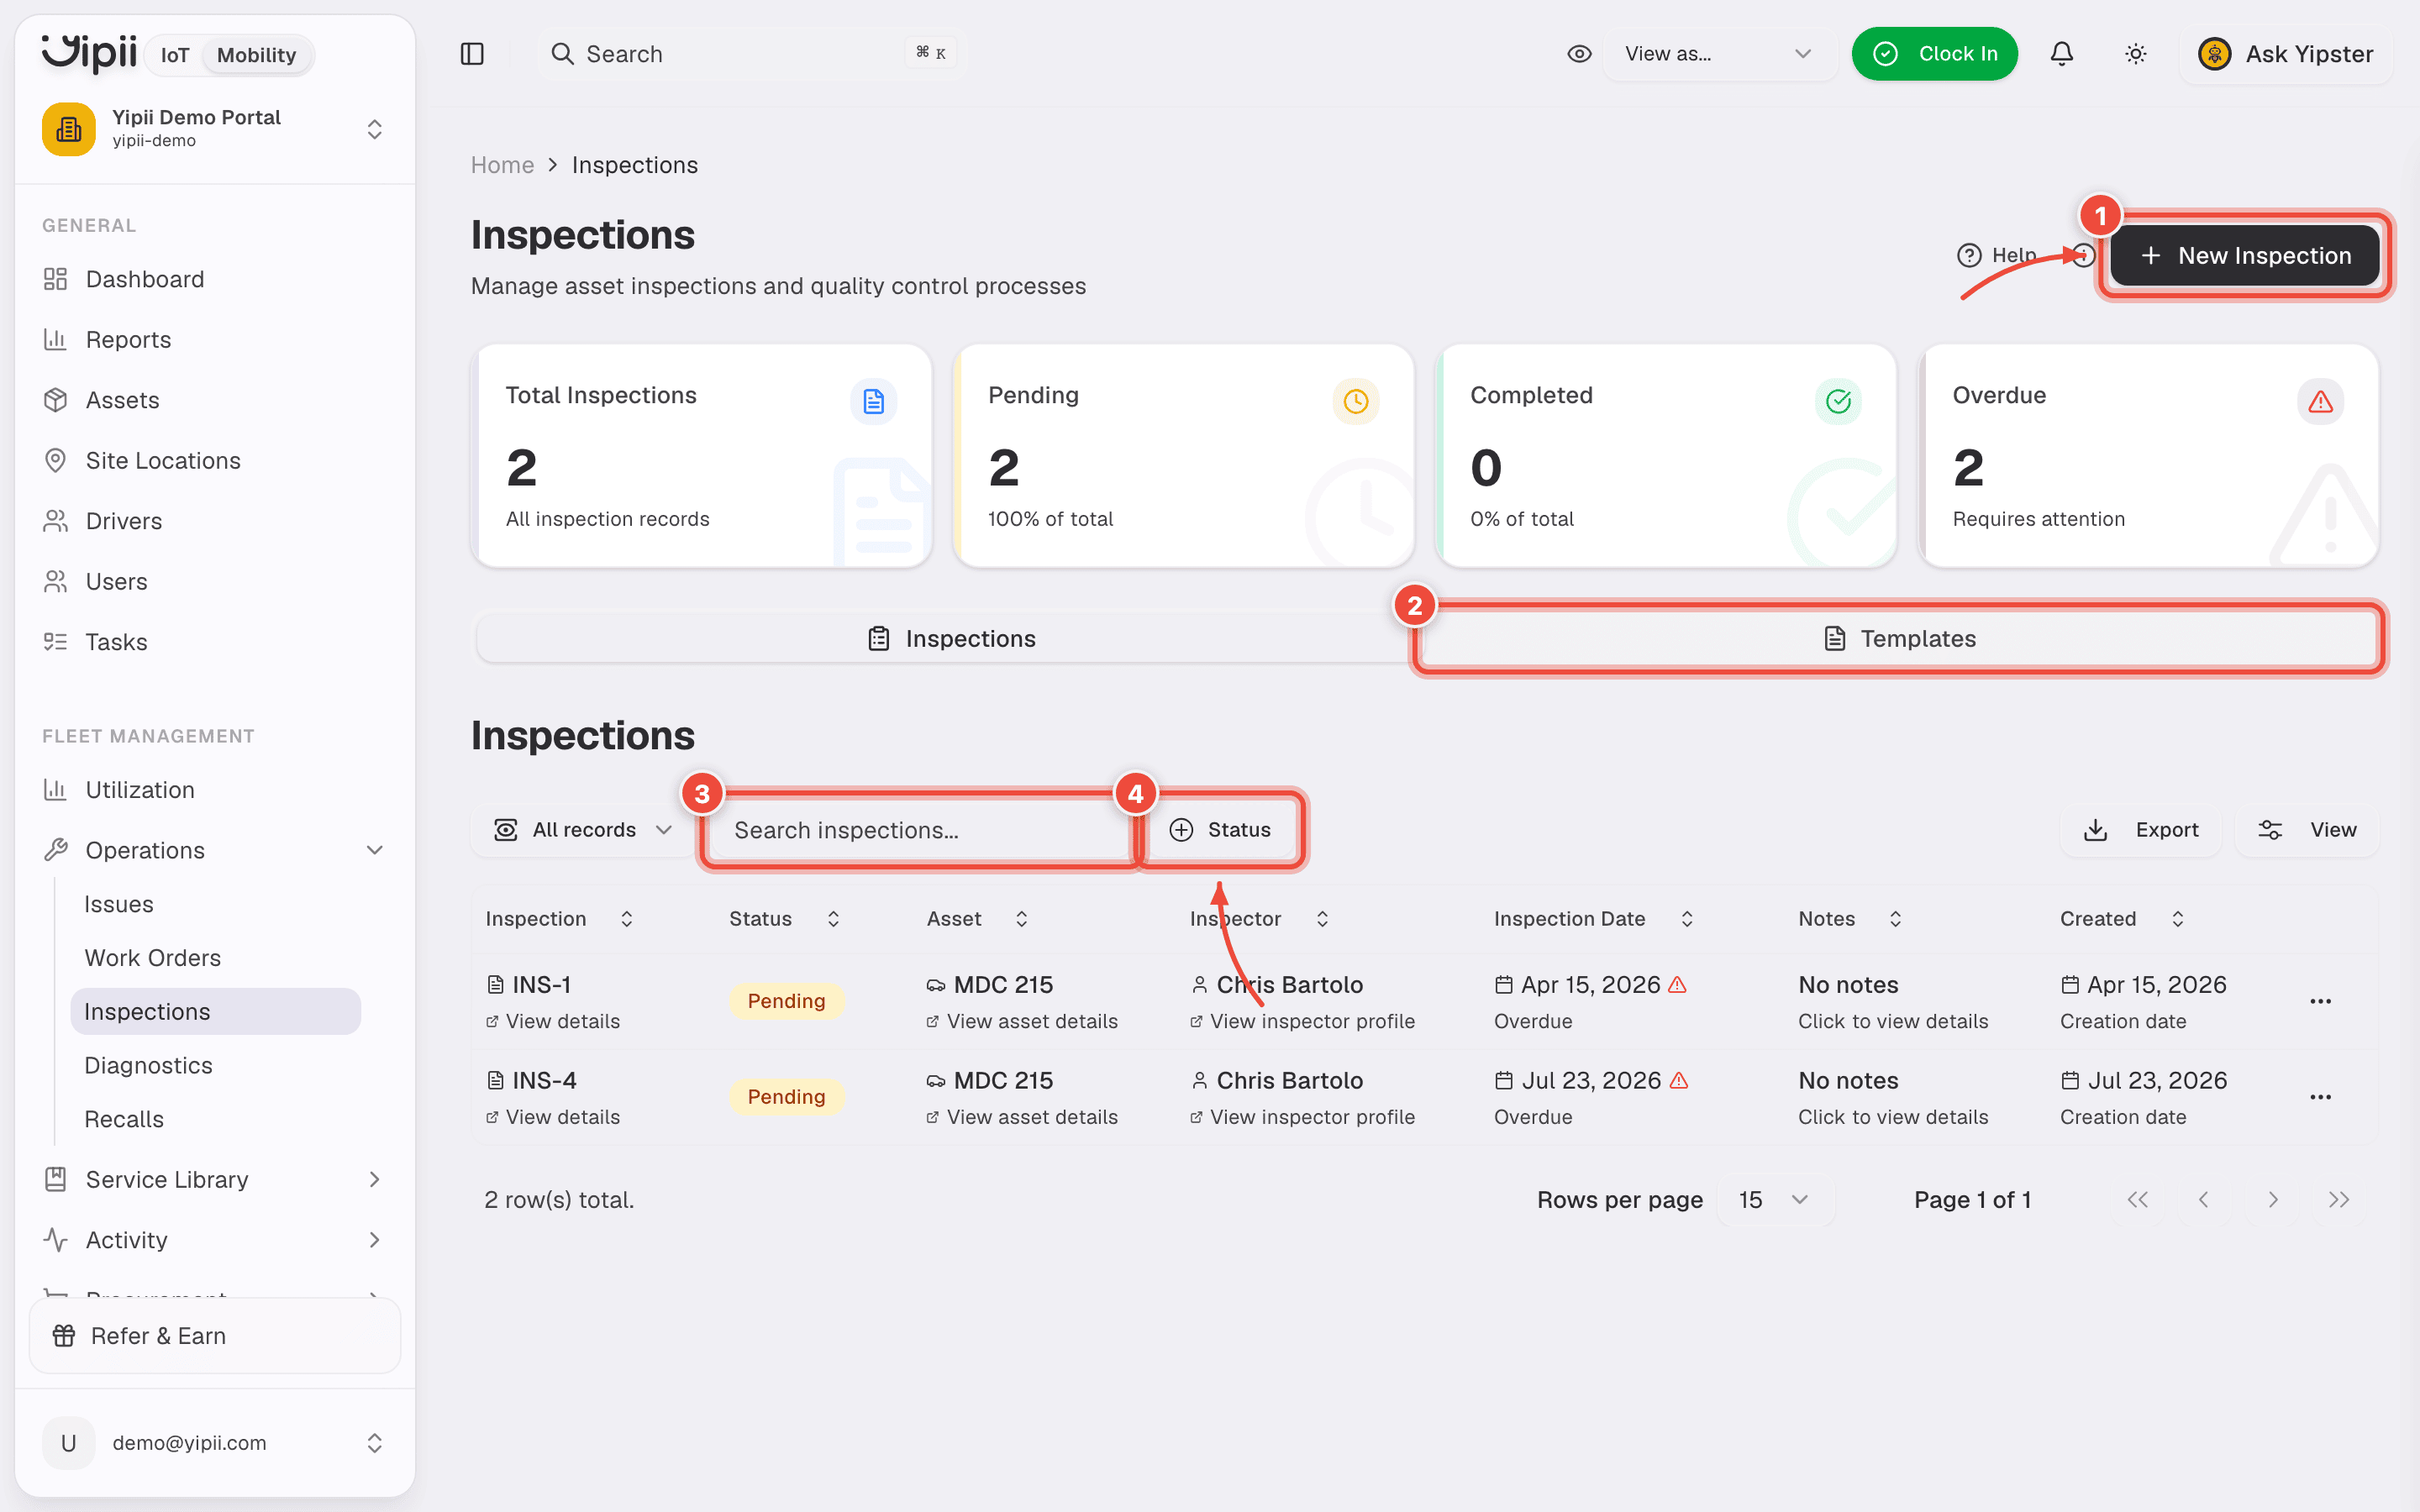Open Utilization page

140,790
